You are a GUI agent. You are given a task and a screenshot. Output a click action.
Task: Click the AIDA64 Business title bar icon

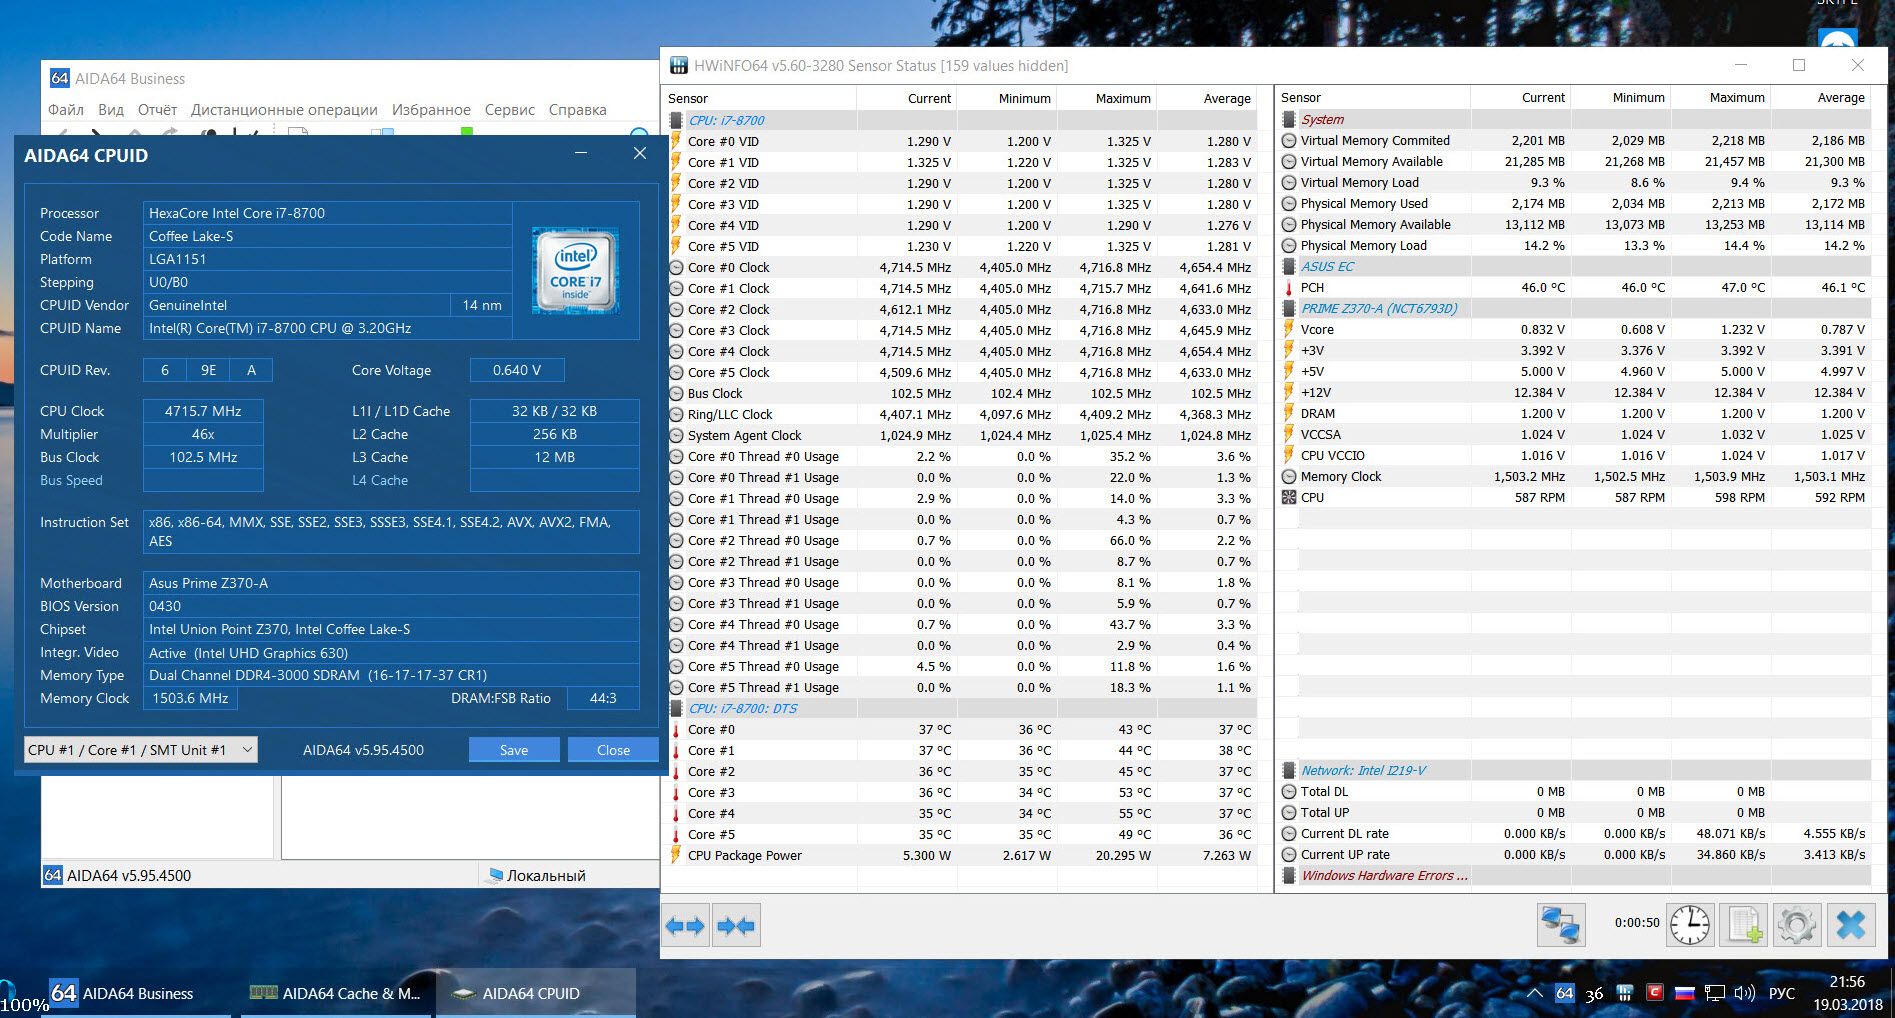(60, 78)
